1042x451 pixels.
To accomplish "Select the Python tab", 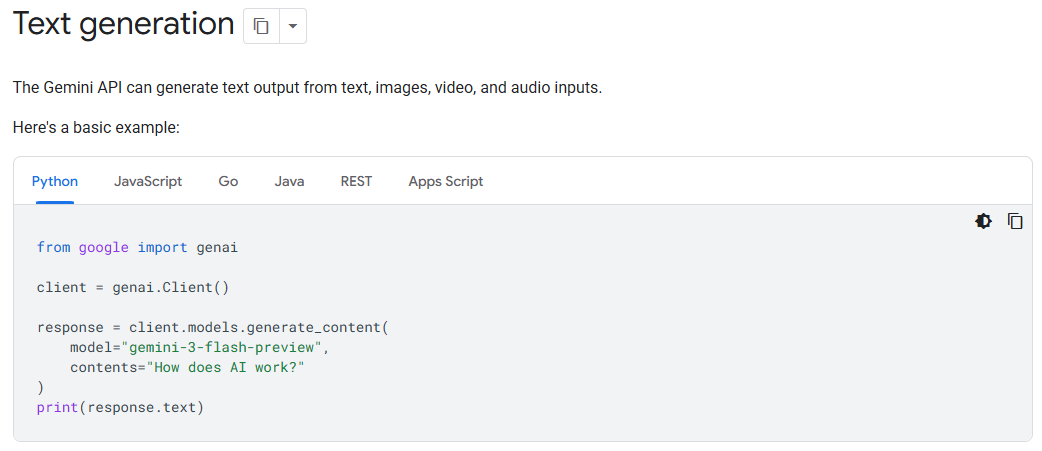I will (x=55, y=181).
